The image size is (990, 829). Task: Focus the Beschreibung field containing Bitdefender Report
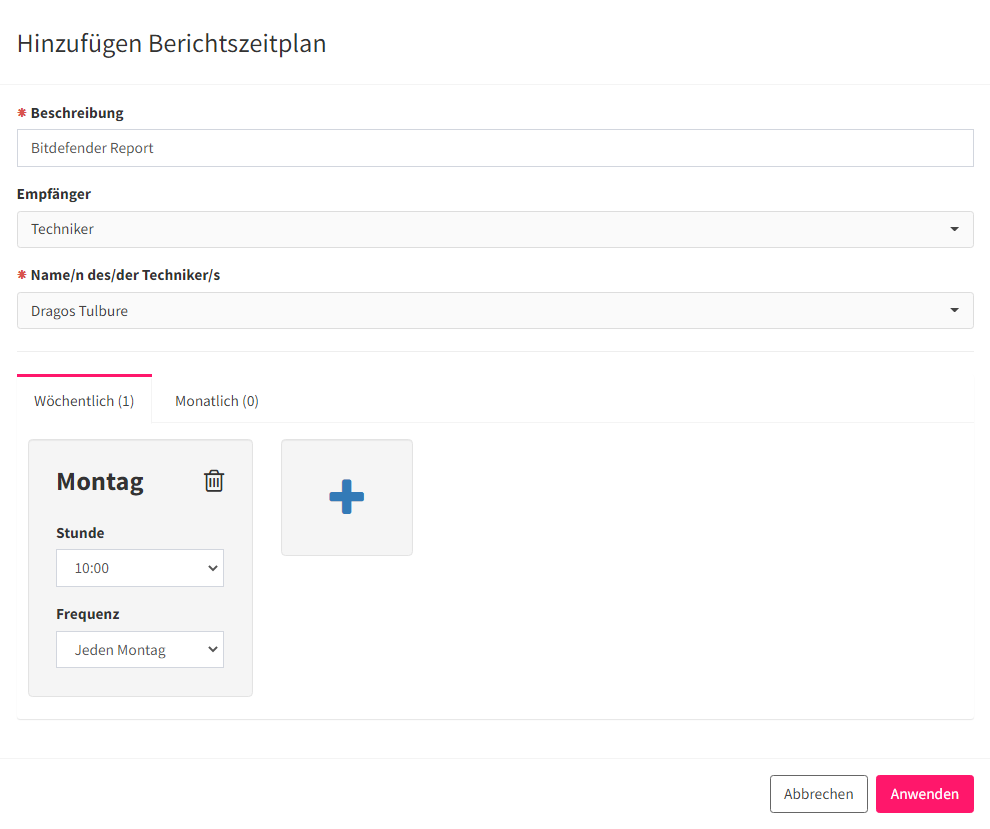[495, 148]
